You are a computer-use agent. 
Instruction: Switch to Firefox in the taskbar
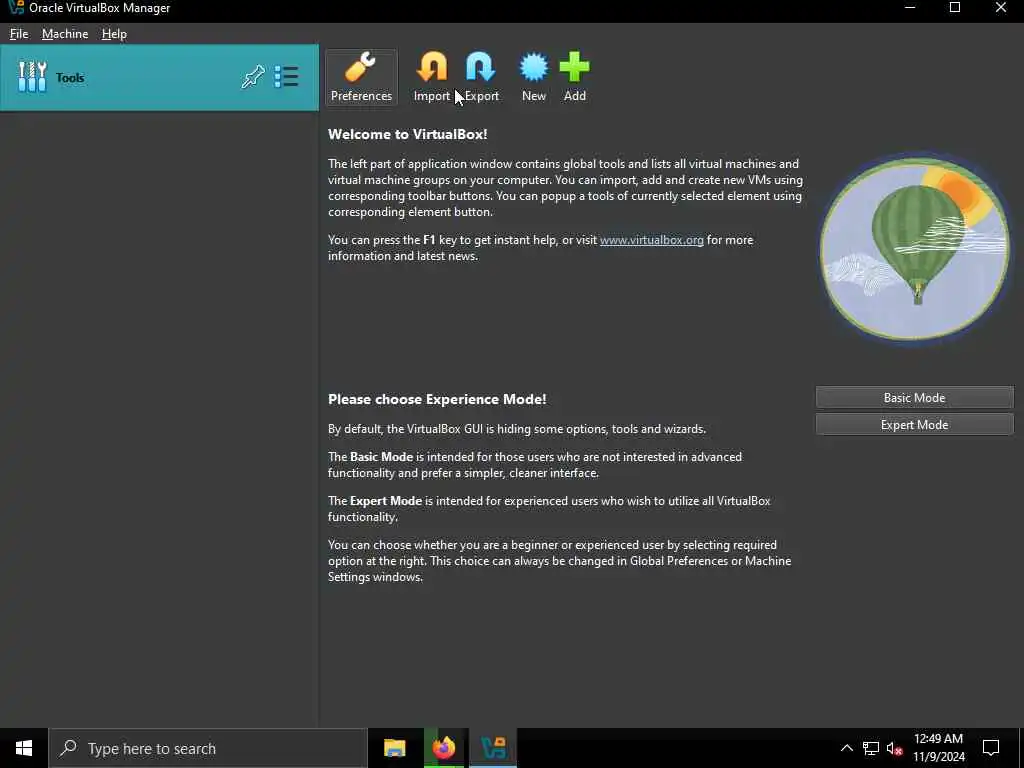[443, 748]
